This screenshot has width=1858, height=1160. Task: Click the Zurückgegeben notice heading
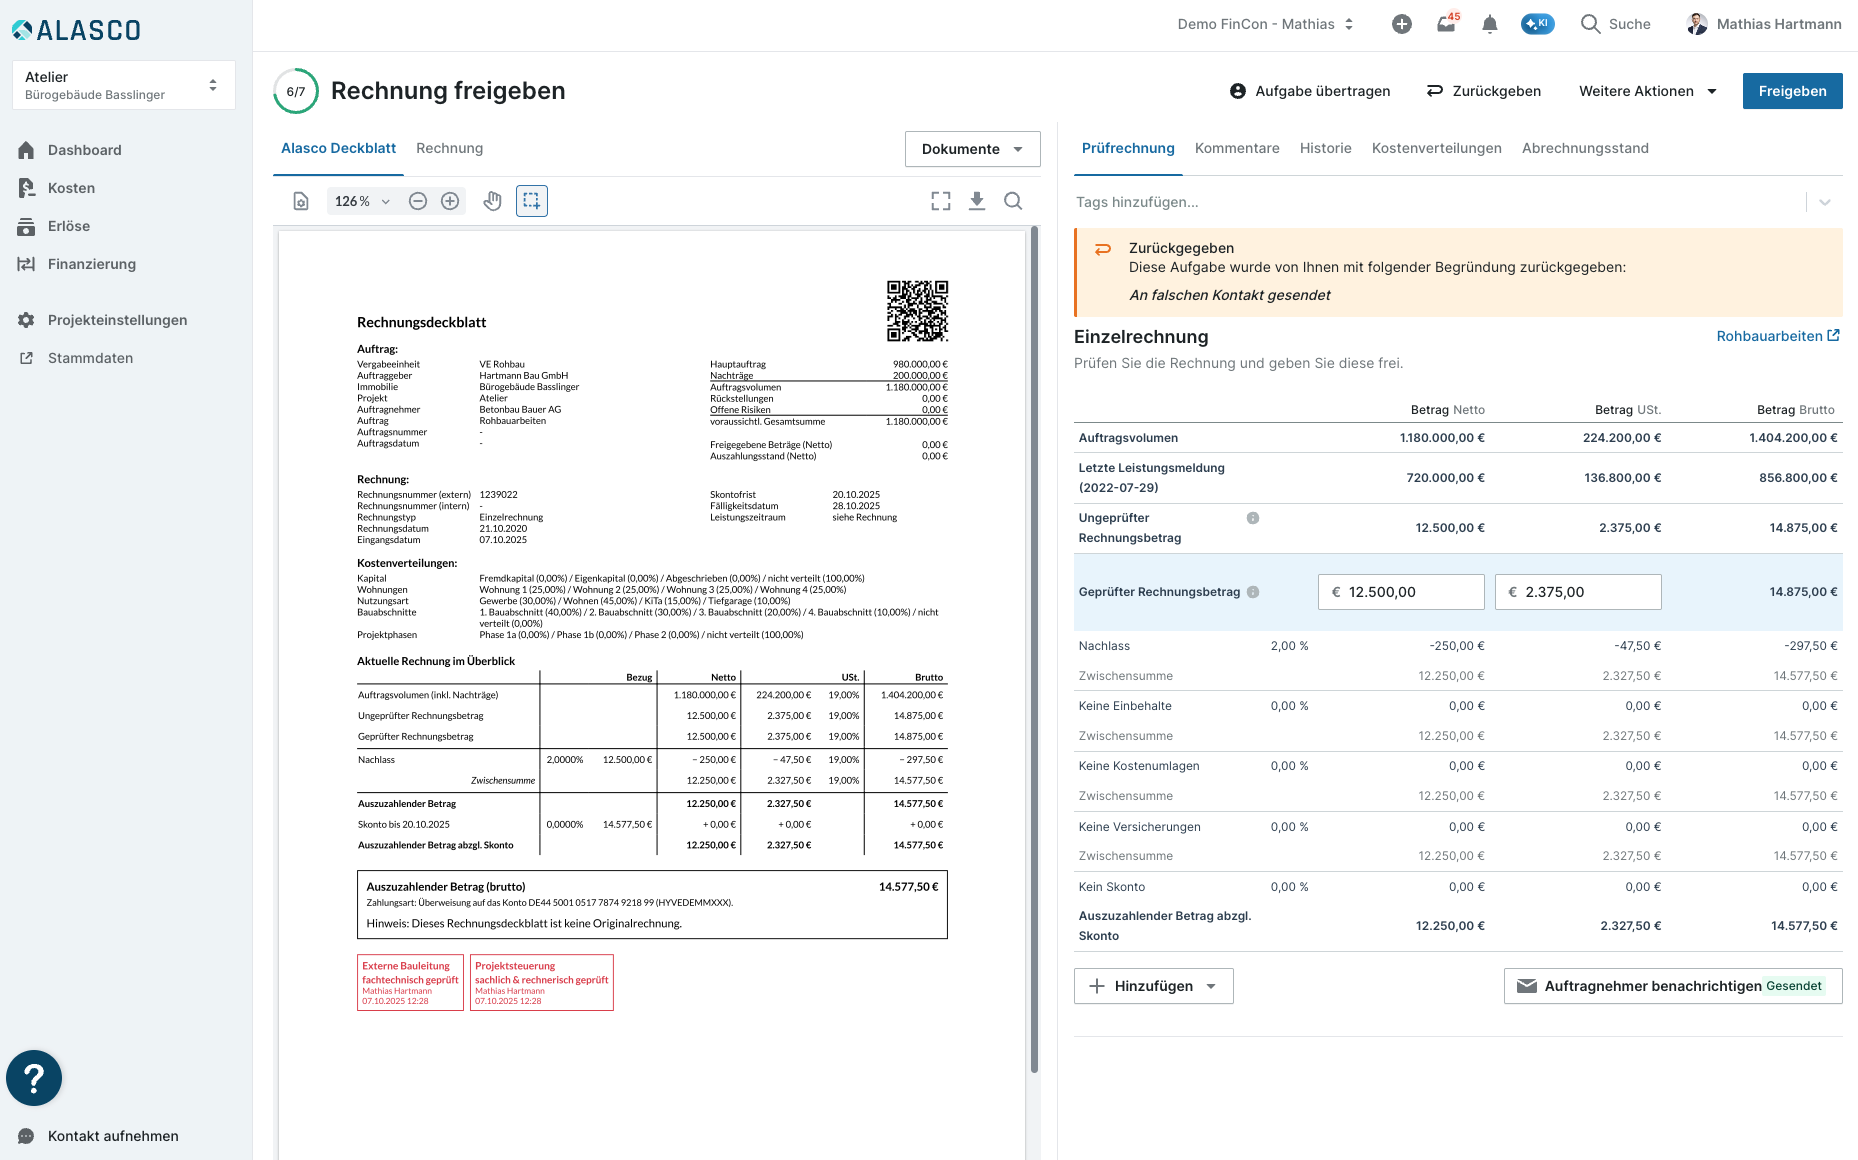tap(1181, 248)
